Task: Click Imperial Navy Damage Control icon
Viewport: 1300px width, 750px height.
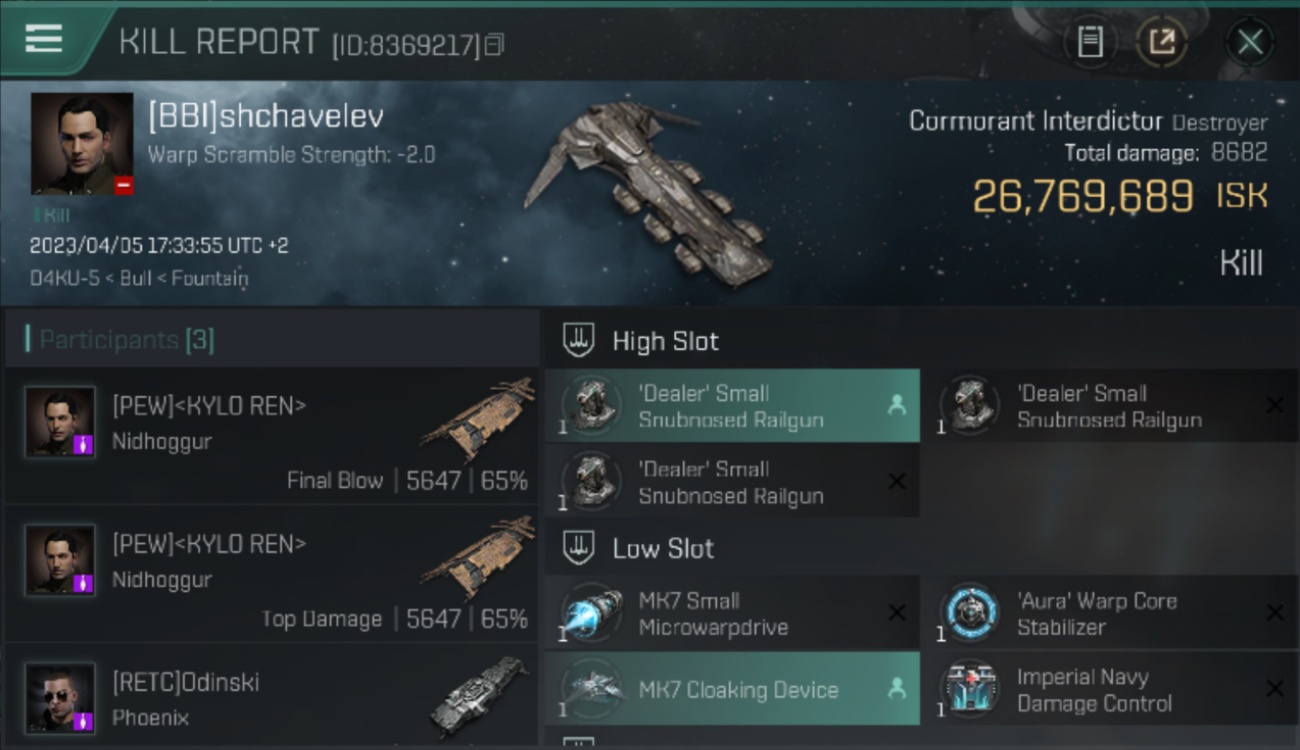Action: 969,688
